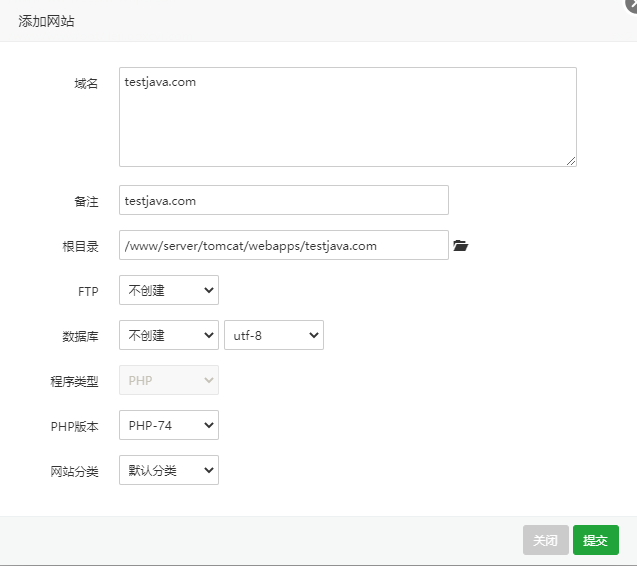Click the 域名 domain text area
Image resolution: width=637 pixels, height=566 pixels.
348,117
